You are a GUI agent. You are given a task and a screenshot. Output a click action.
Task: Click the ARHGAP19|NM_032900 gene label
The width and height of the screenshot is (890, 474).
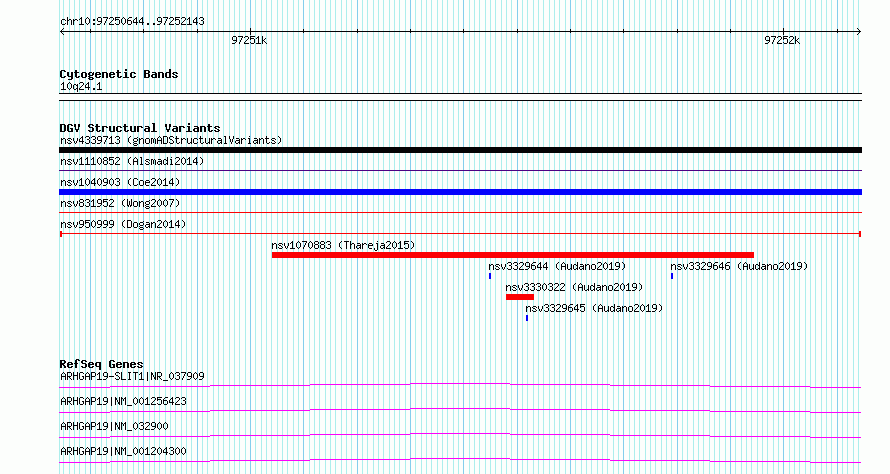click(114, 426)
